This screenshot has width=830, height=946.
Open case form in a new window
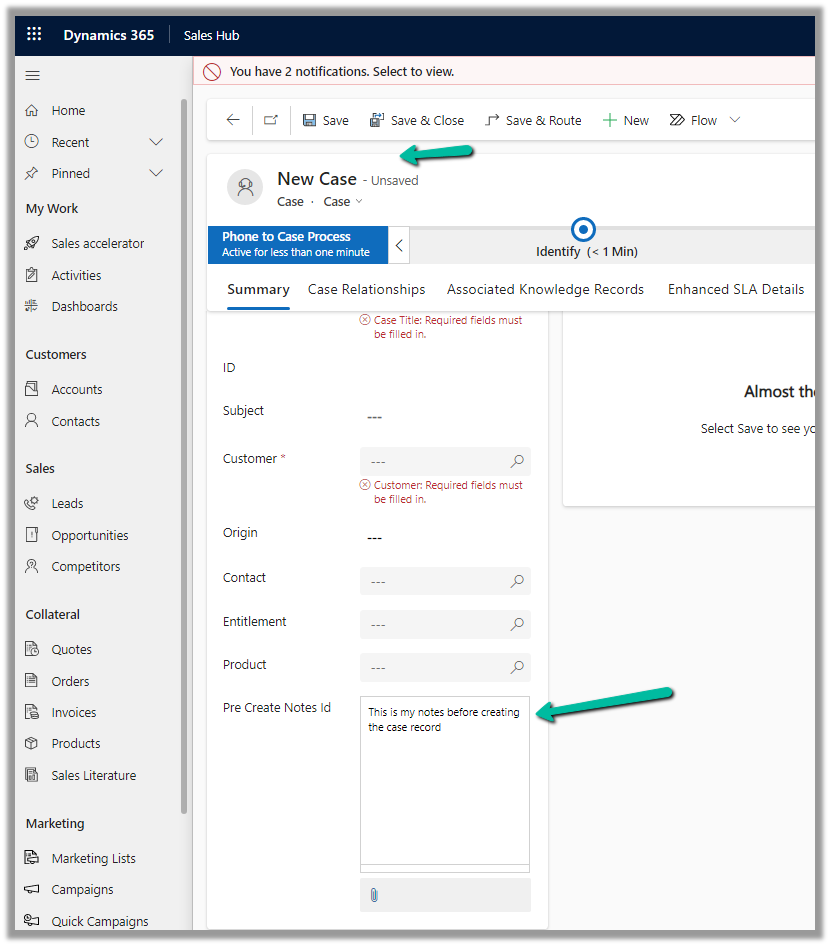271,120
